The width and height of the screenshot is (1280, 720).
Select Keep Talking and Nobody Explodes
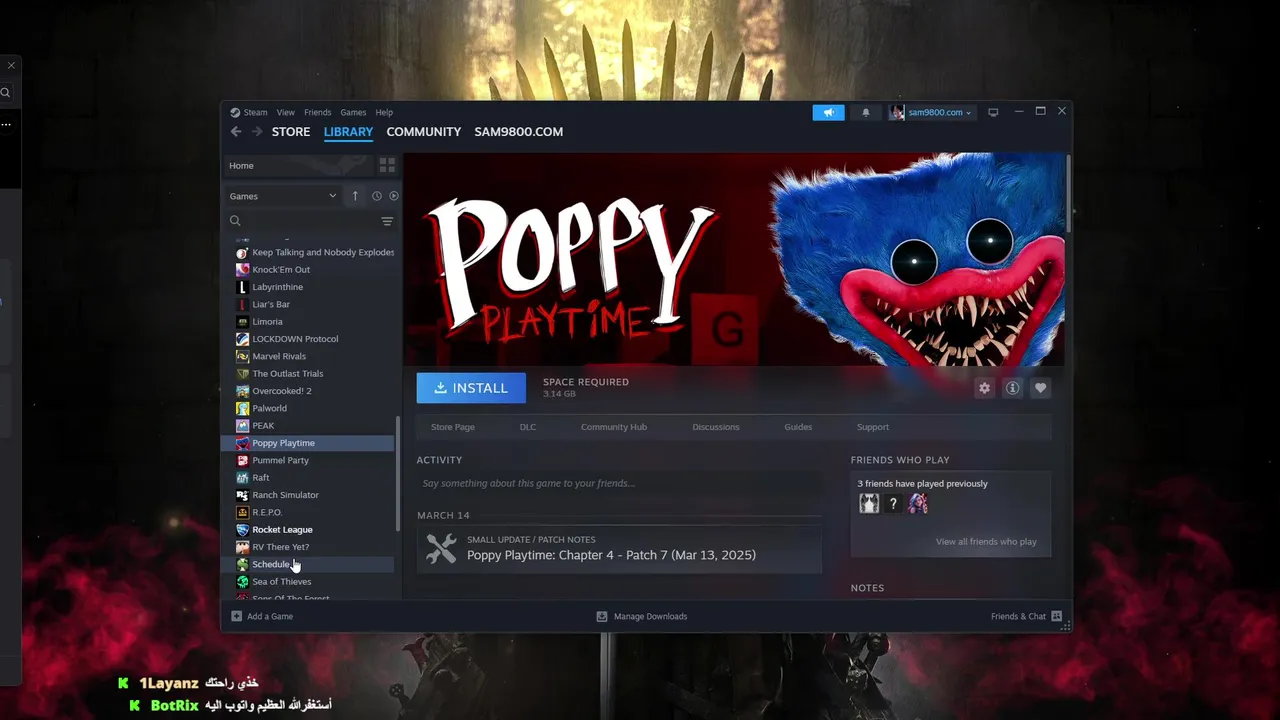pyautogui.click(x=314, y=252)
